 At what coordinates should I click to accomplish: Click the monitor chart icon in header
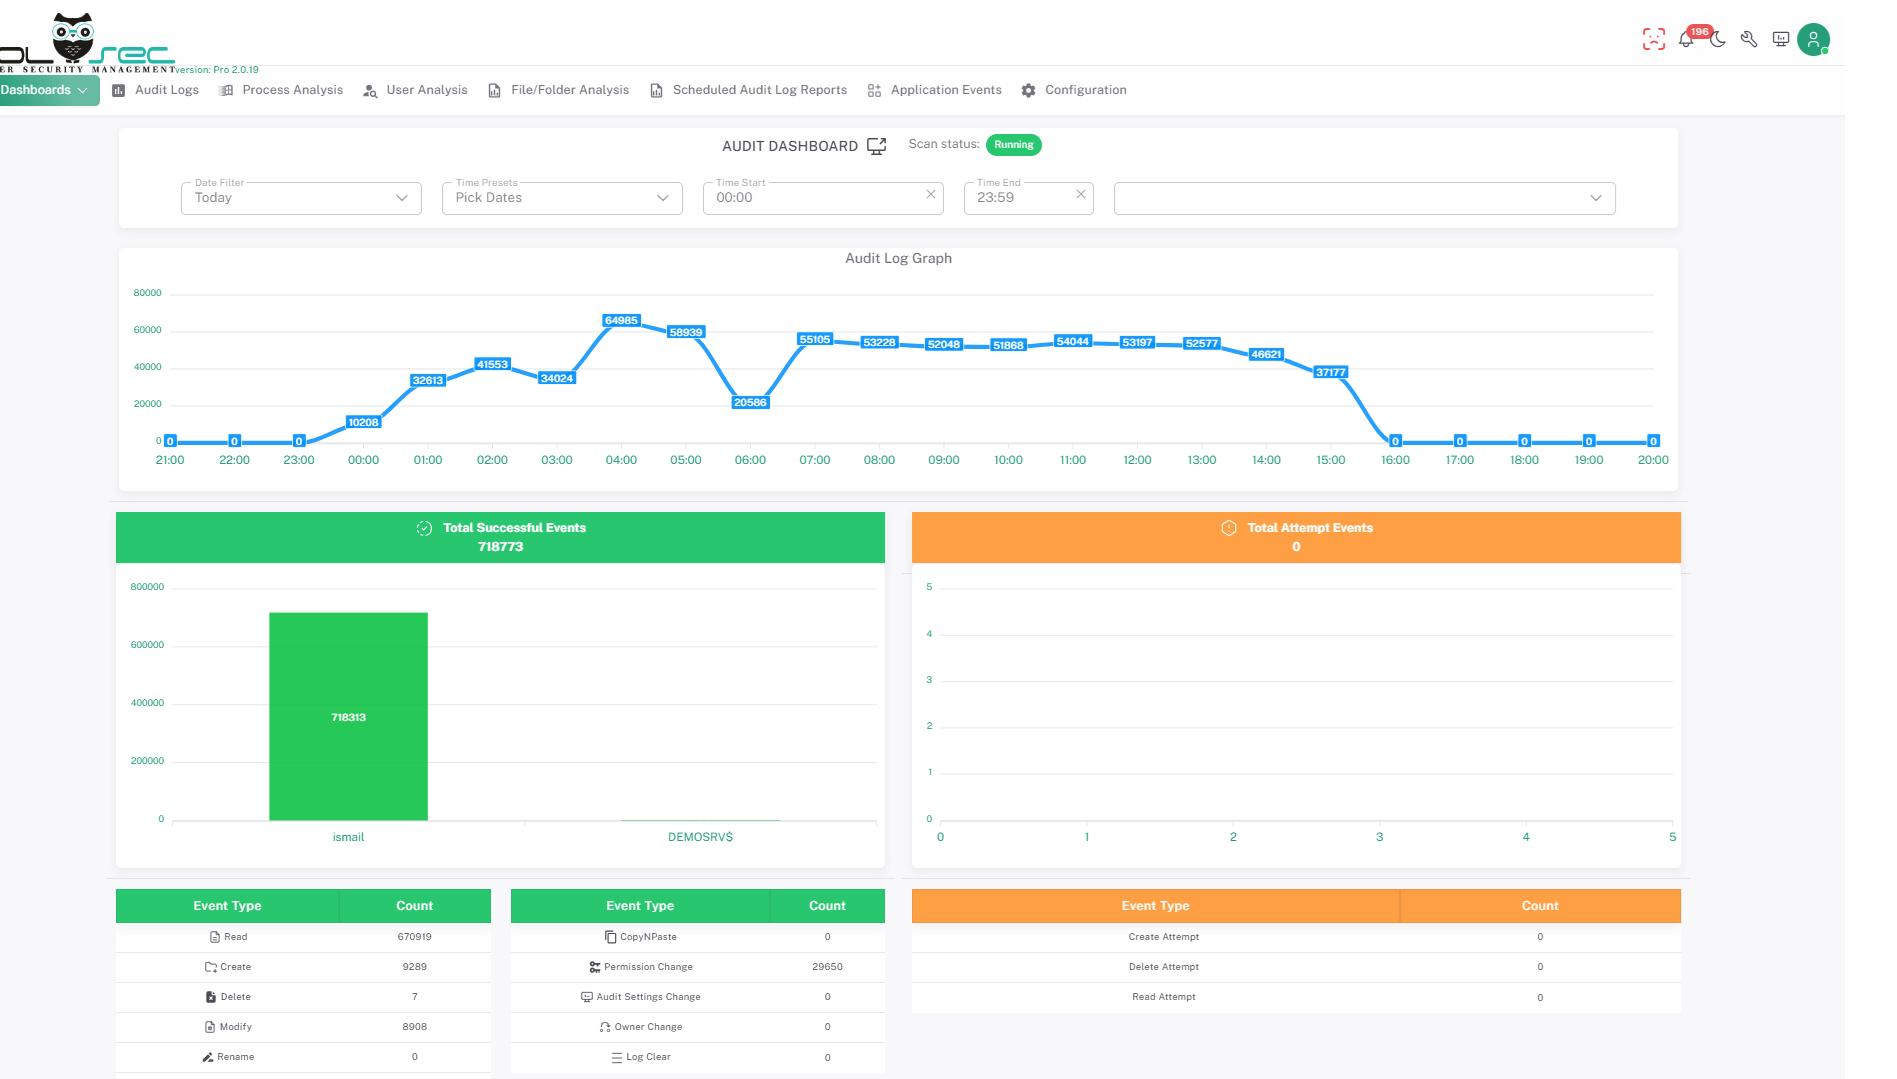tap(1781, 40)
